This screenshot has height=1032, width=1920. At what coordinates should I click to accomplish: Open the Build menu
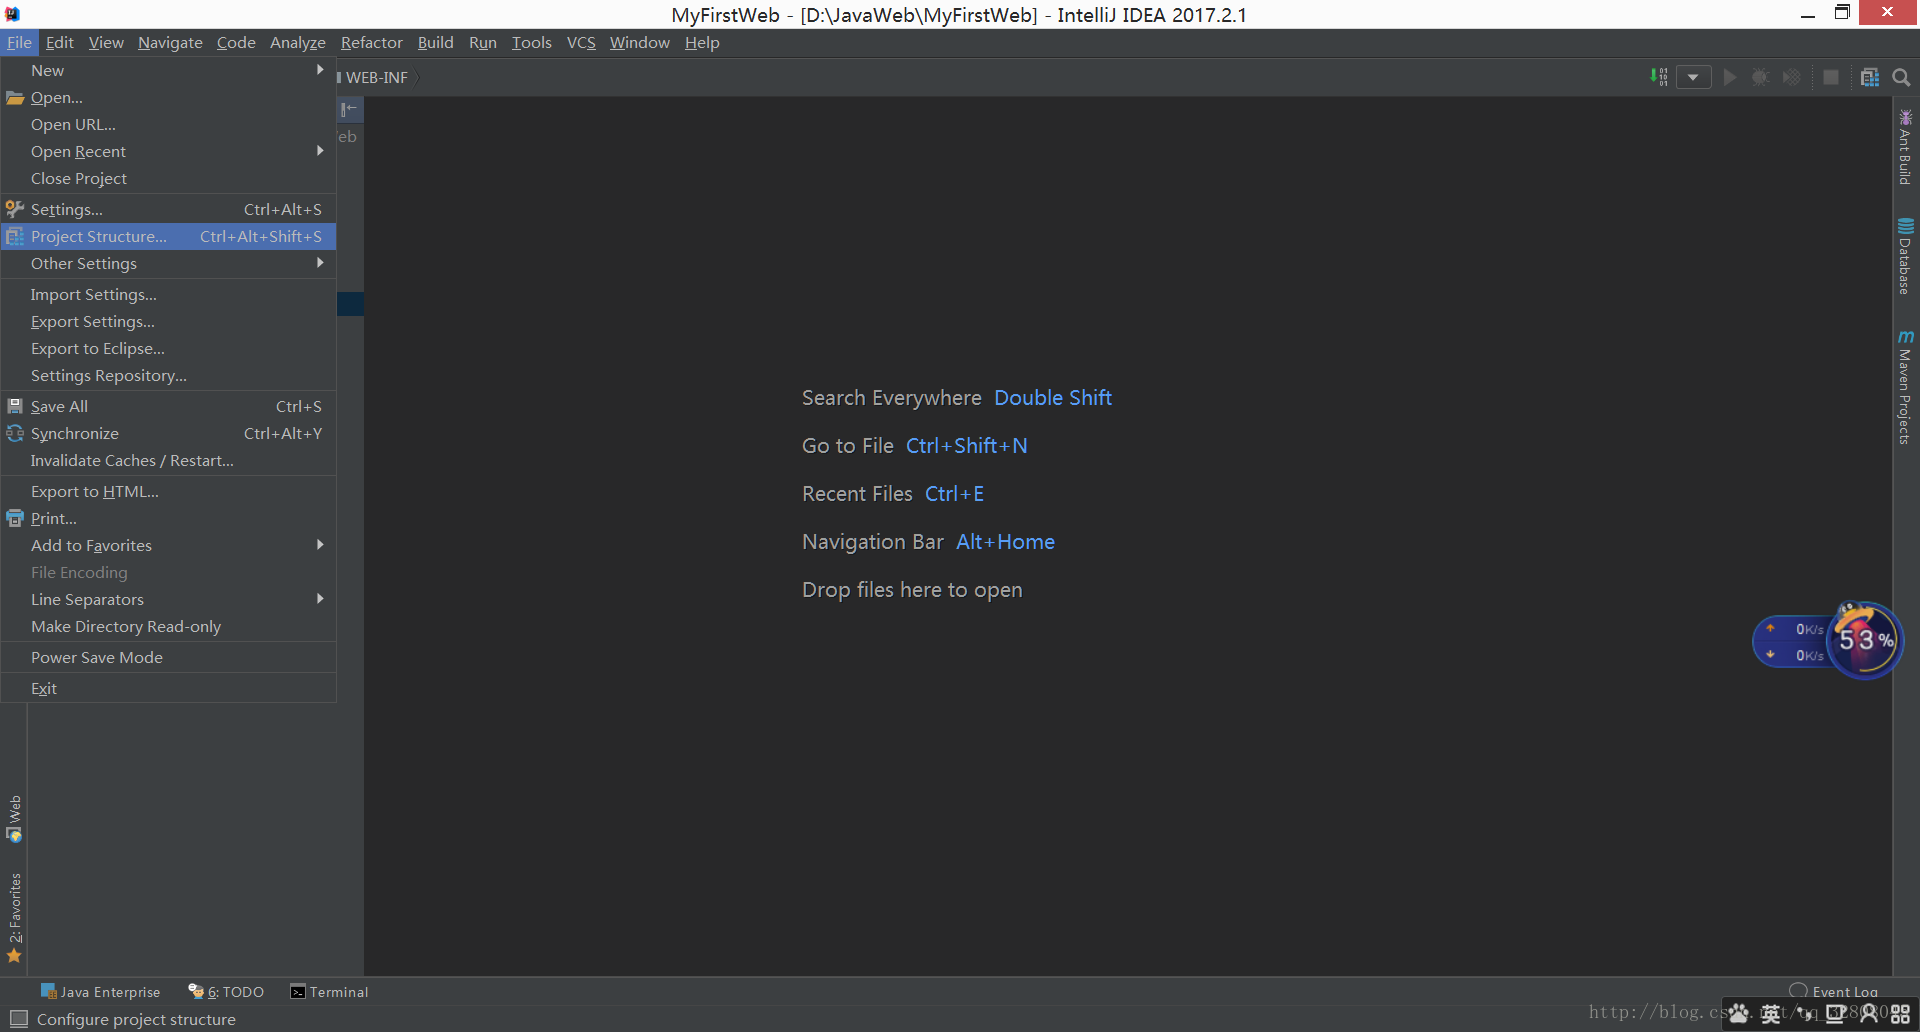click(435, 42)
